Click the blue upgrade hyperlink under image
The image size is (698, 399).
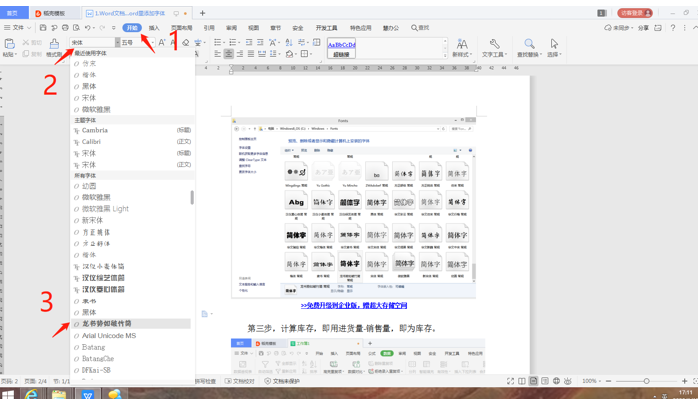pyautogui.click(x=354, y=305)
